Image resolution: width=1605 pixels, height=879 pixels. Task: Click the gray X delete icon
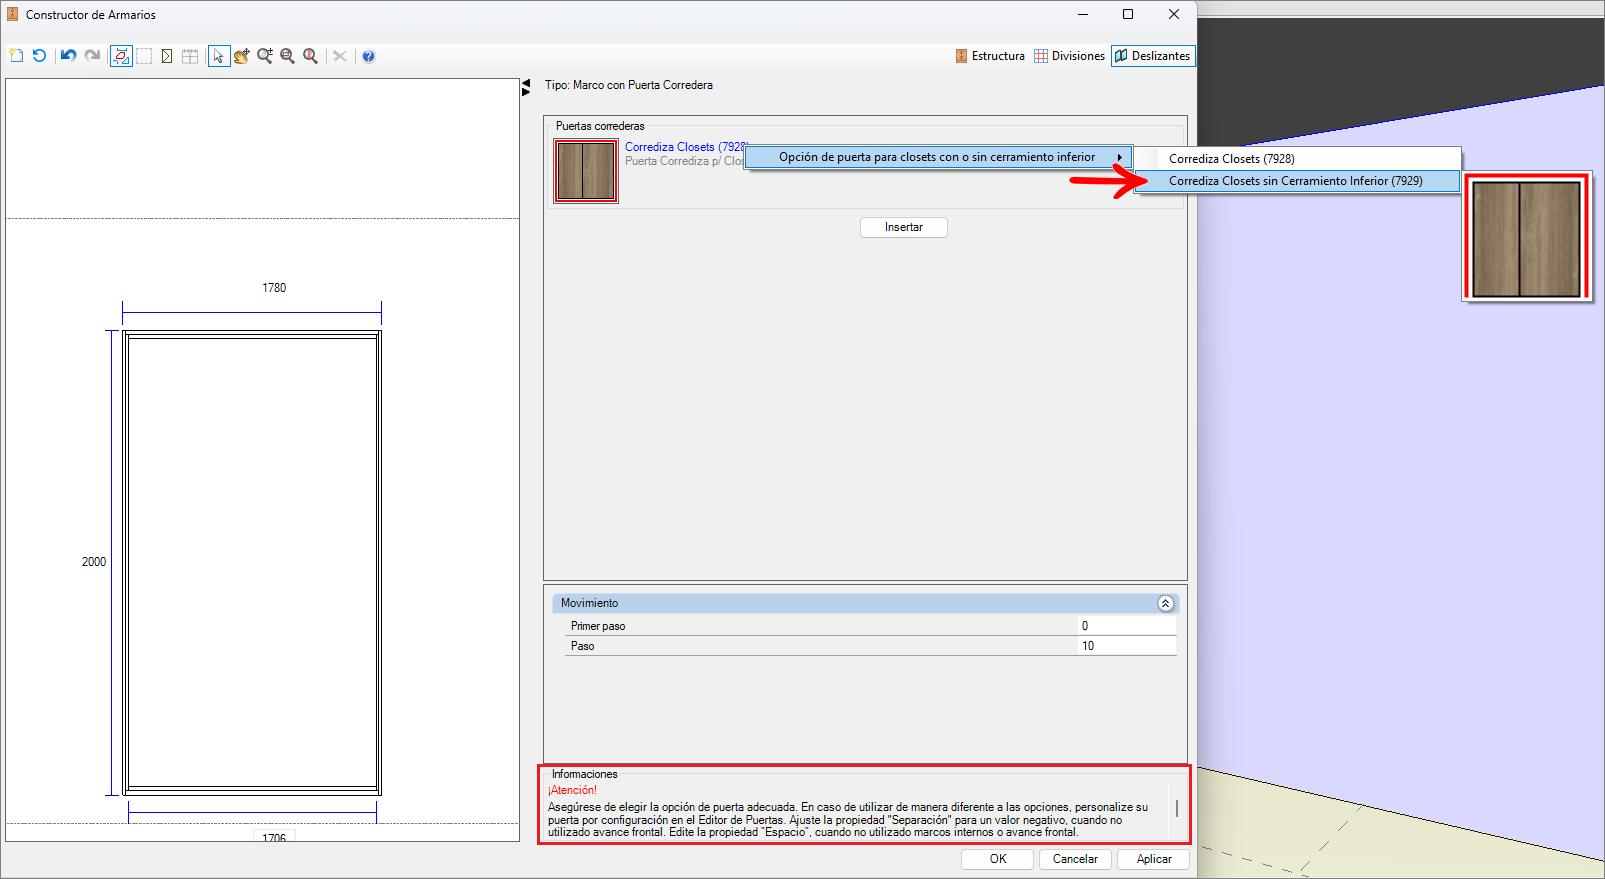[340, 56]
